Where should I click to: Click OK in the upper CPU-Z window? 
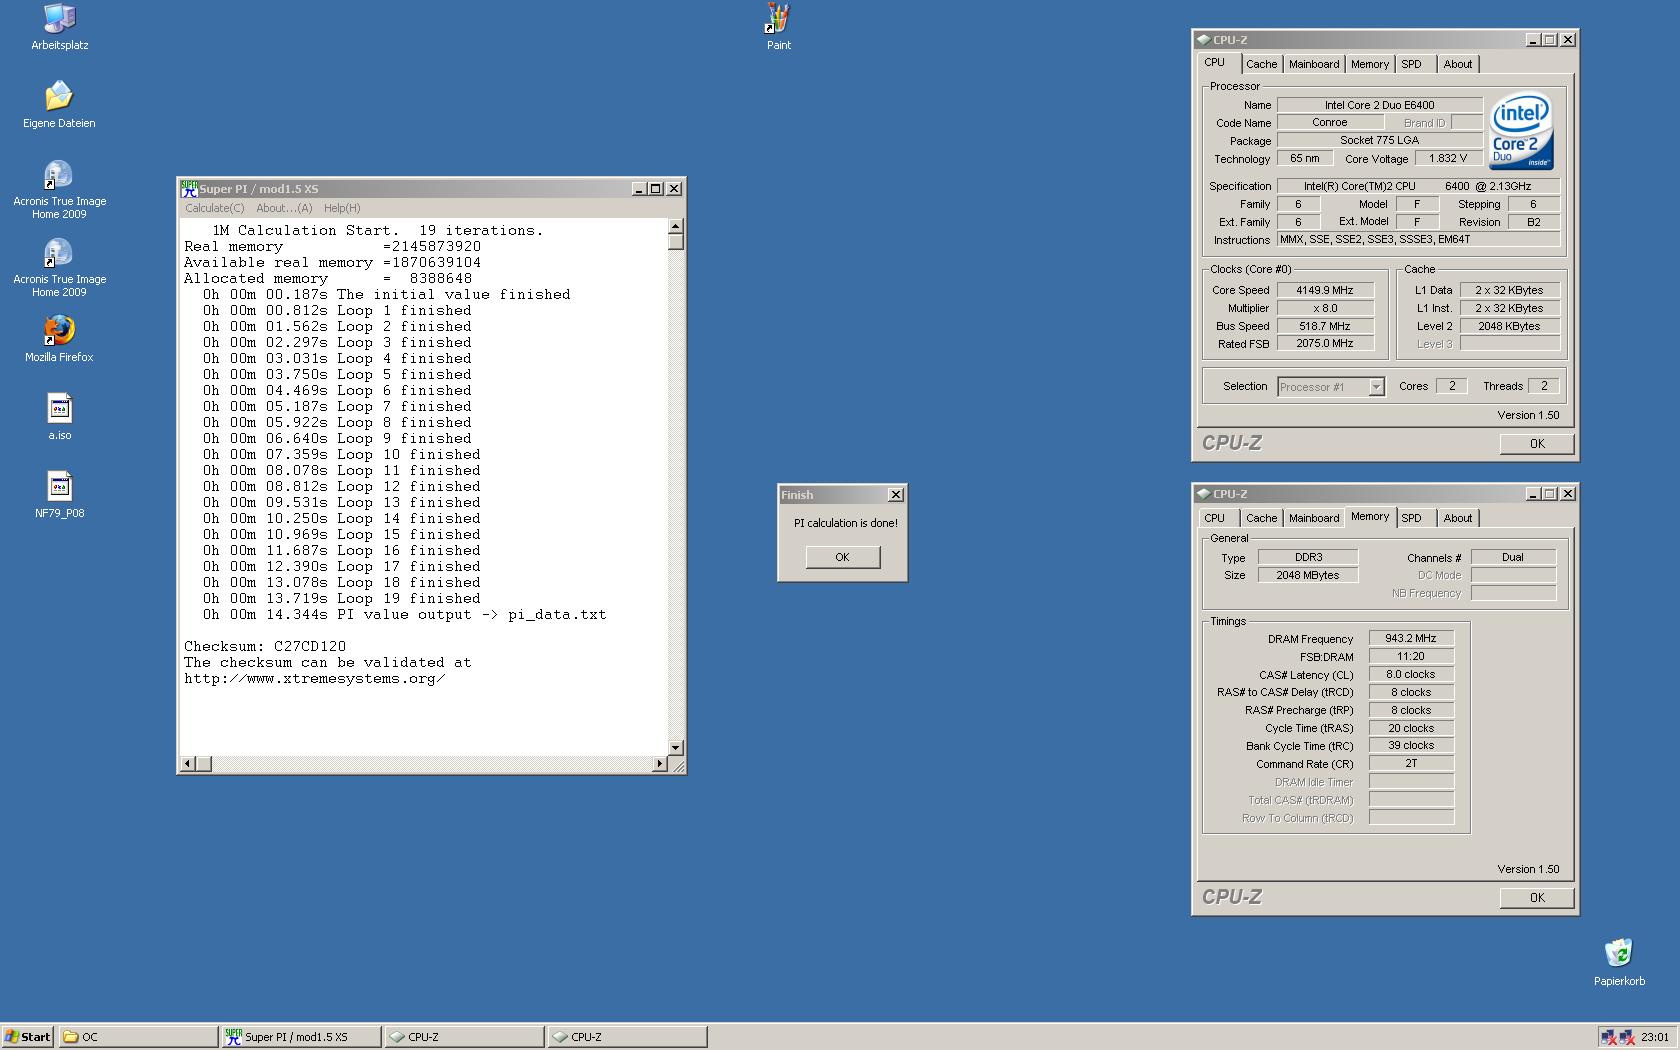point(1537,444)
